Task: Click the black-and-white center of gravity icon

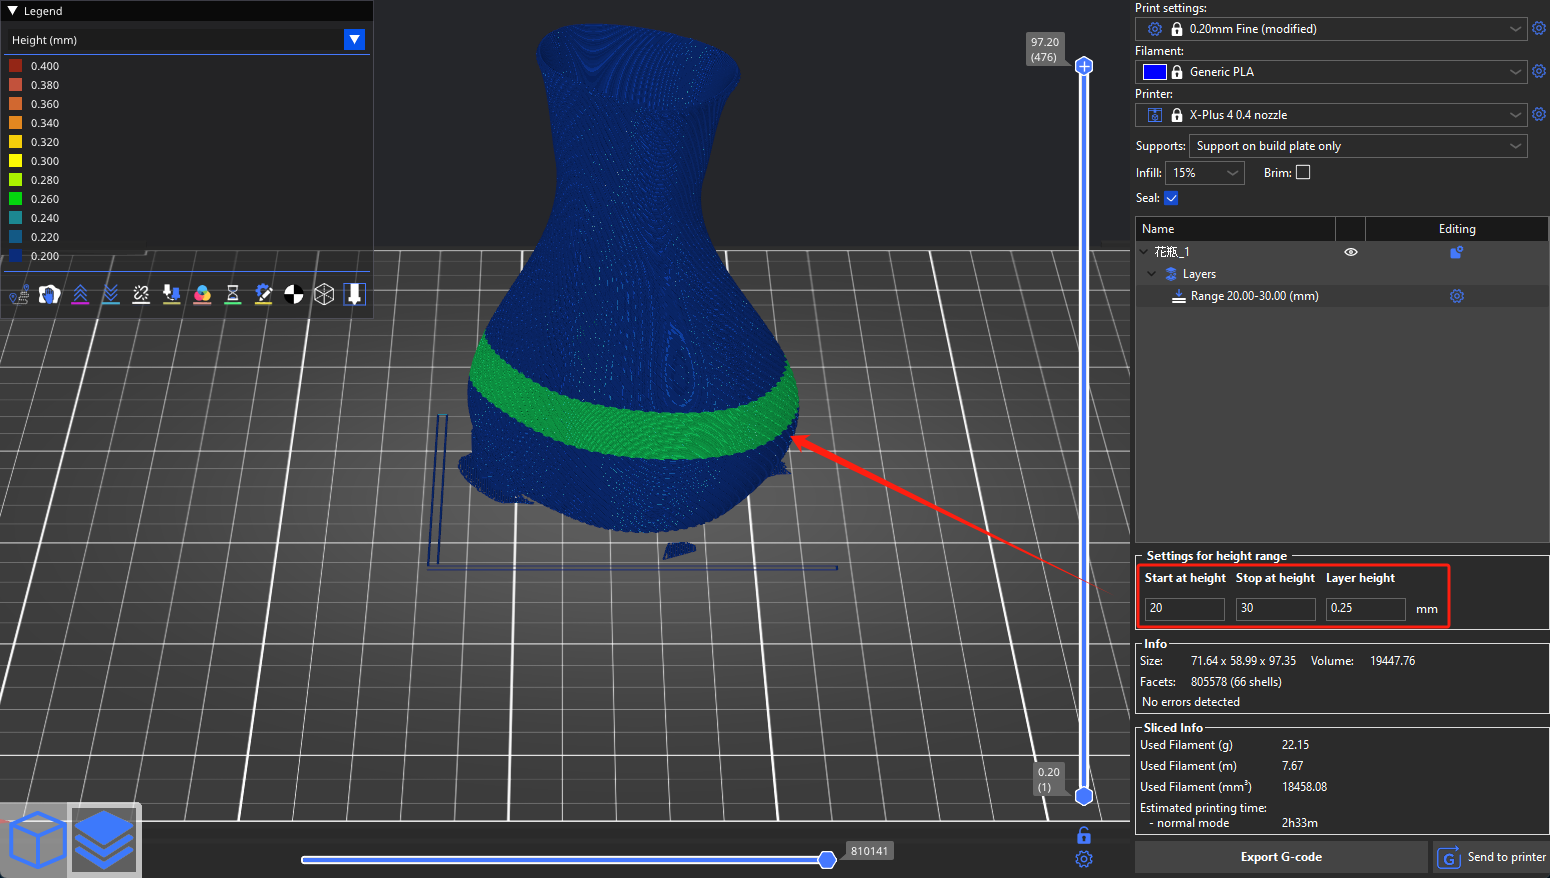Action: click(294, 294)
